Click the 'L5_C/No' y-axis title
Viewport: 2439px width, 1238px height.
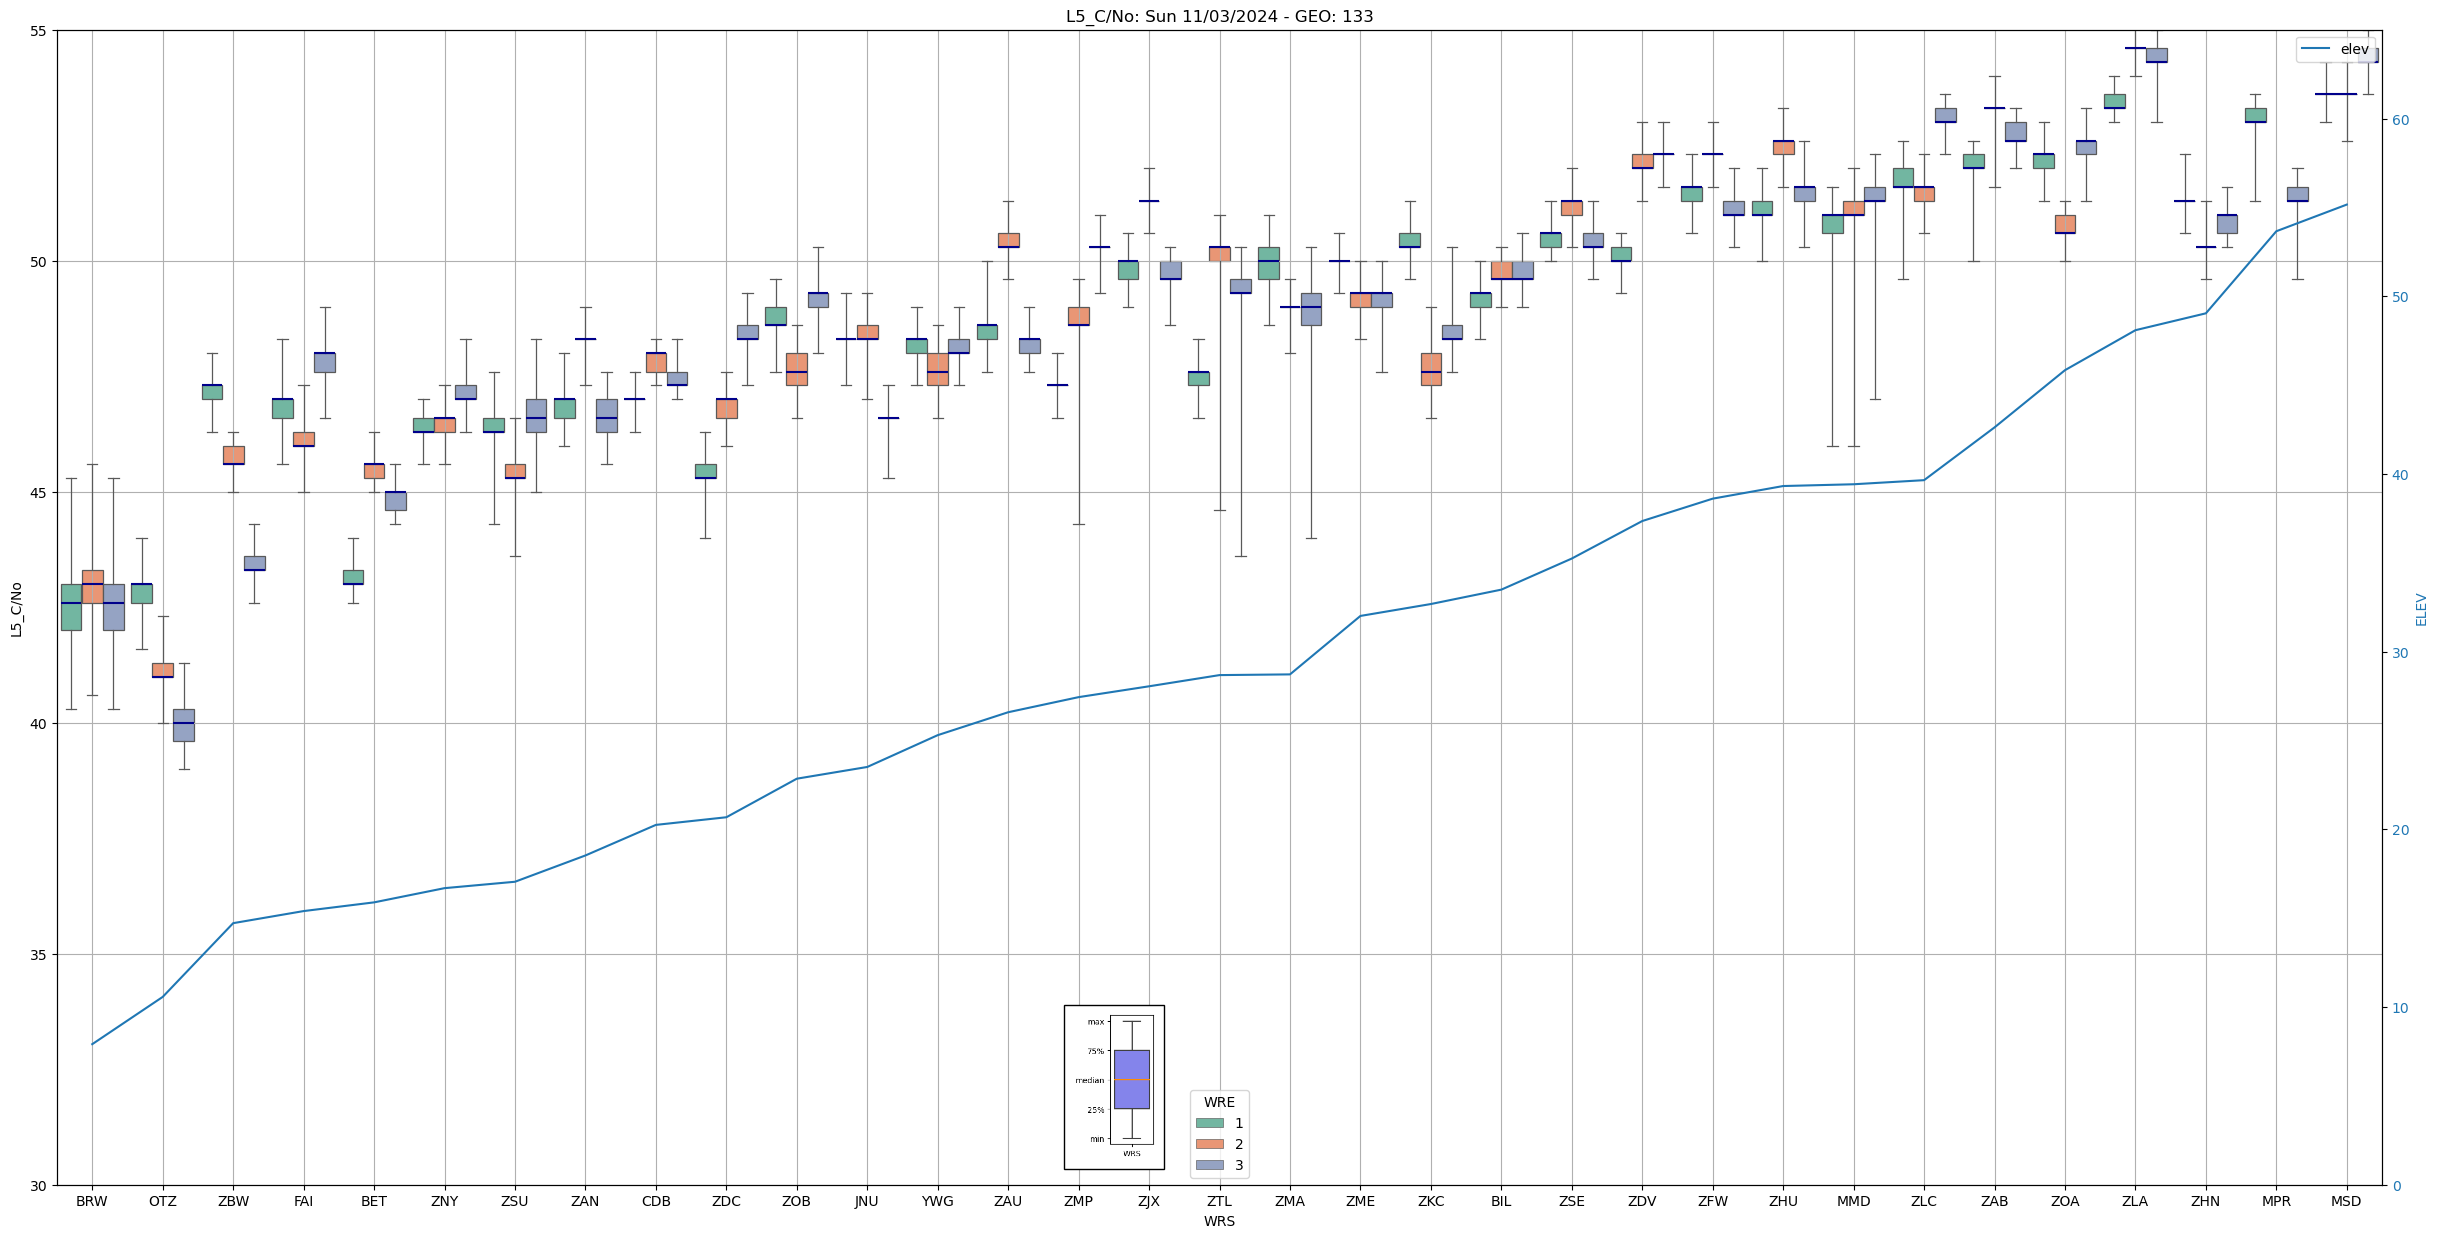coord(16,609)
